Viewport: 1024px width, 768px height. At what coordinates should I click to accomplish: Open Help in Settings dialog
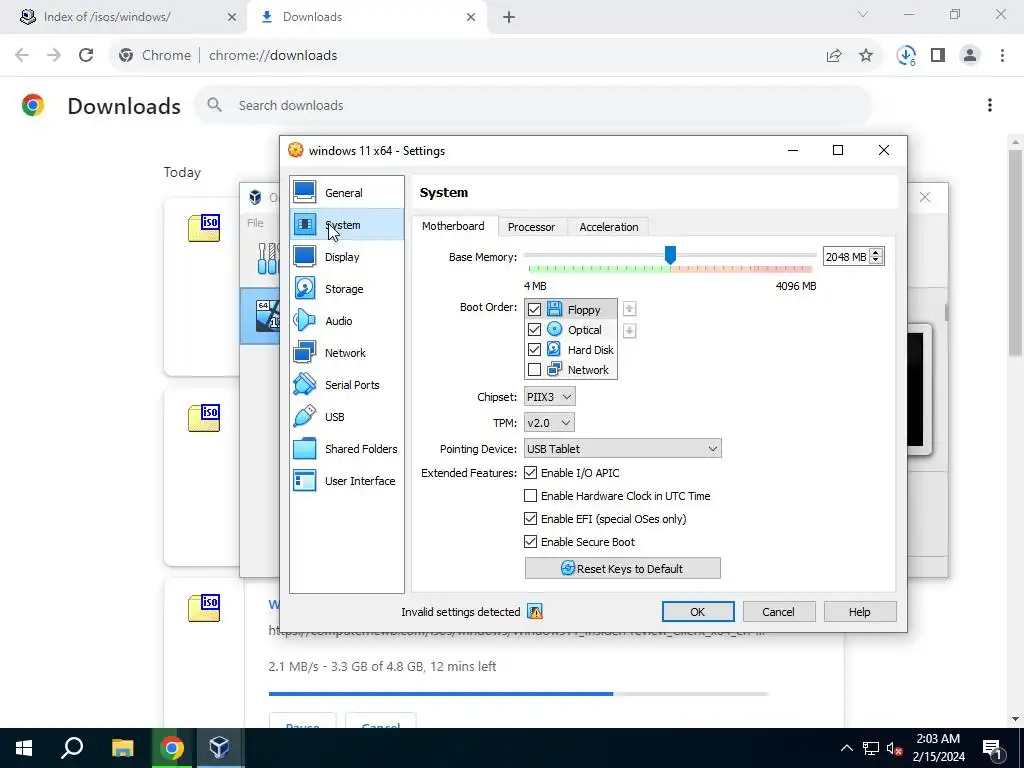tap(859, 612)
